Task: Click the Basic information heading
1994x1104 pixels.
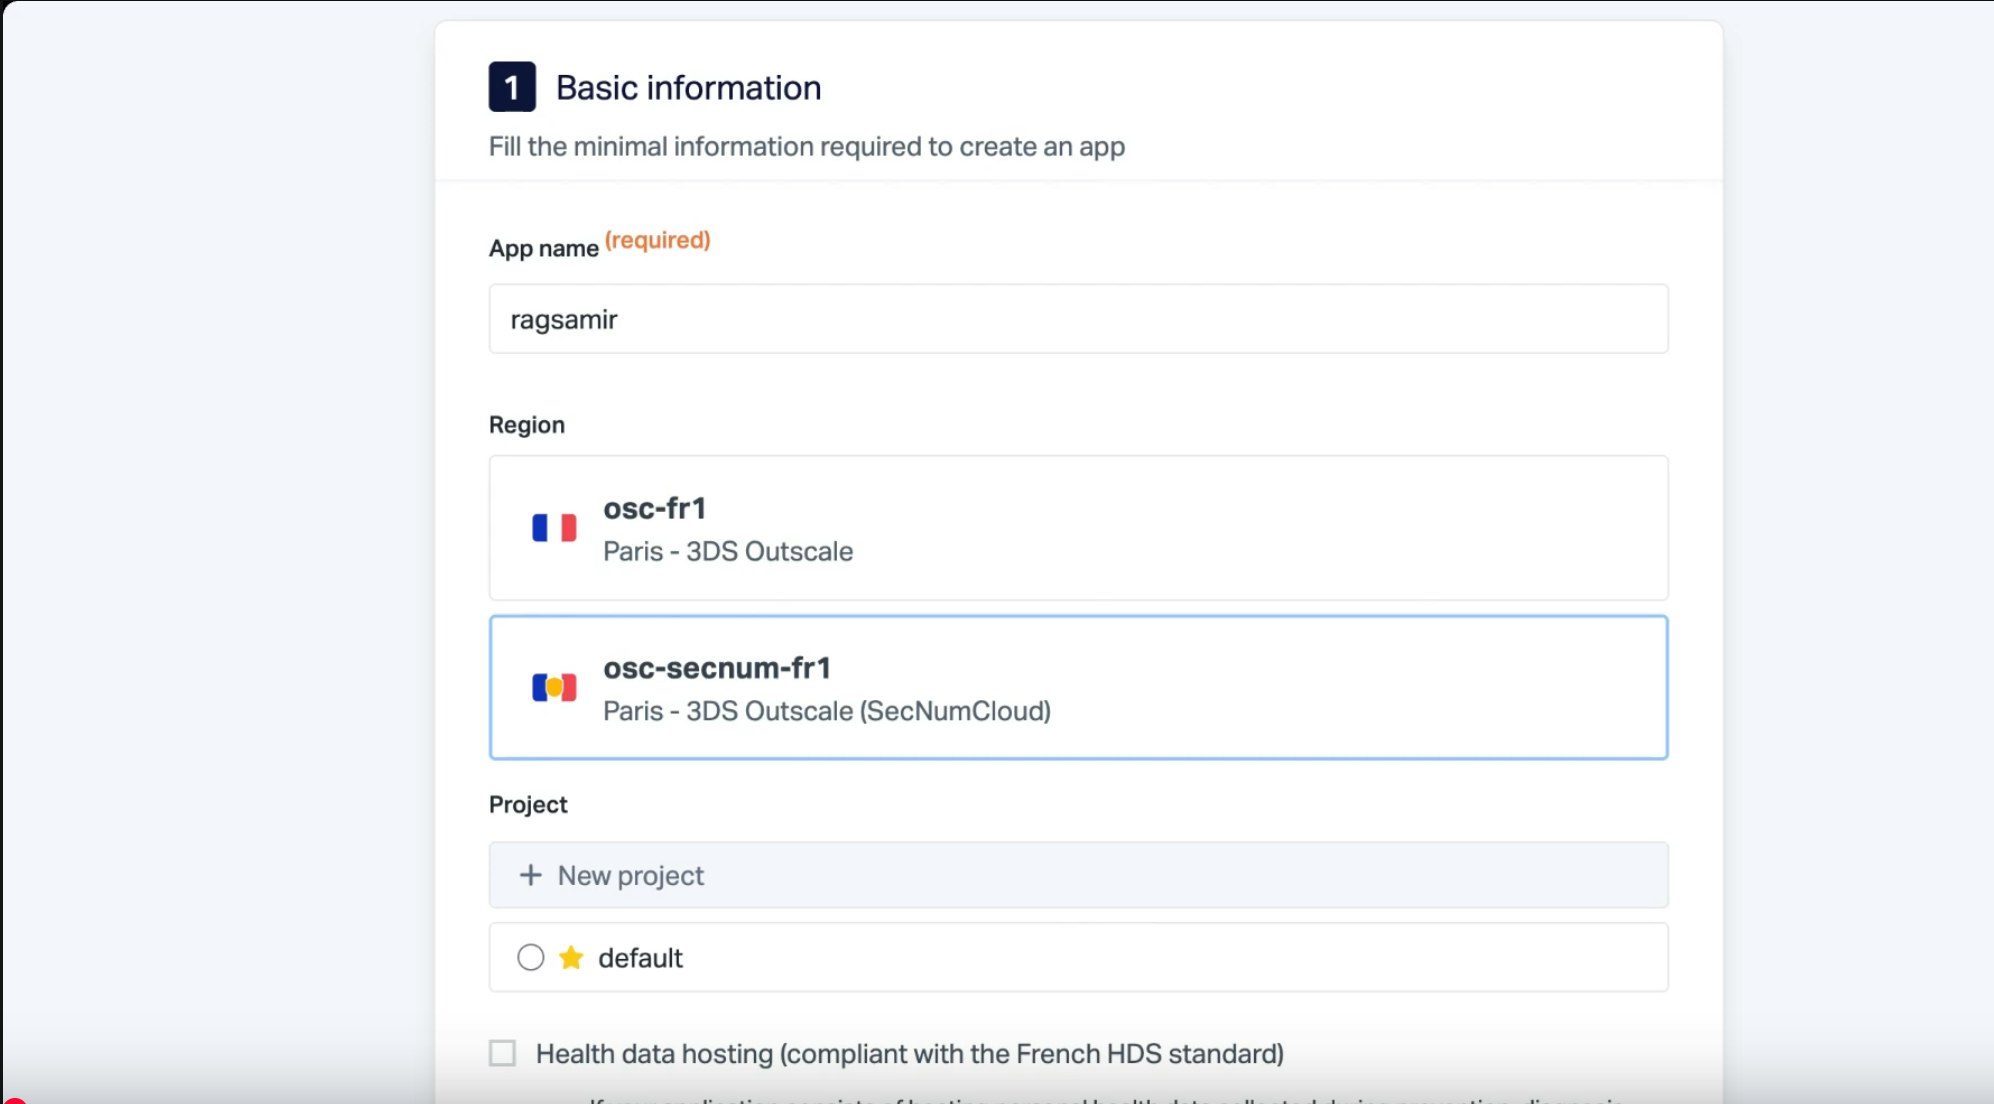Action: (688, 87)
